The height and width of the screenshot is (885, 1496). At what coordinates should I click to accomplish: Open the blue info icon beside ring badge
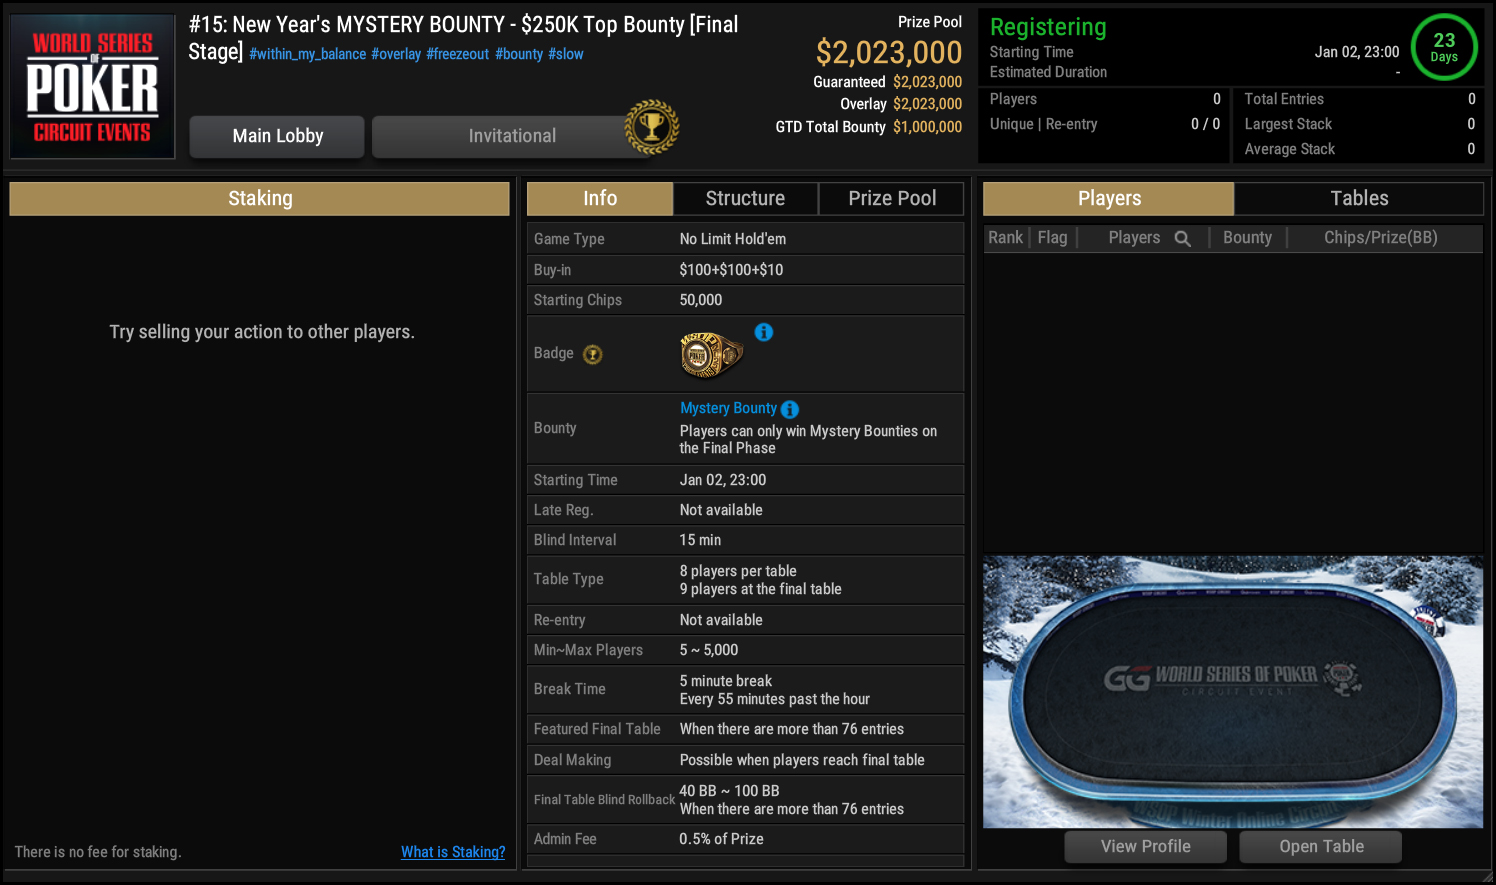click(764, 332)
